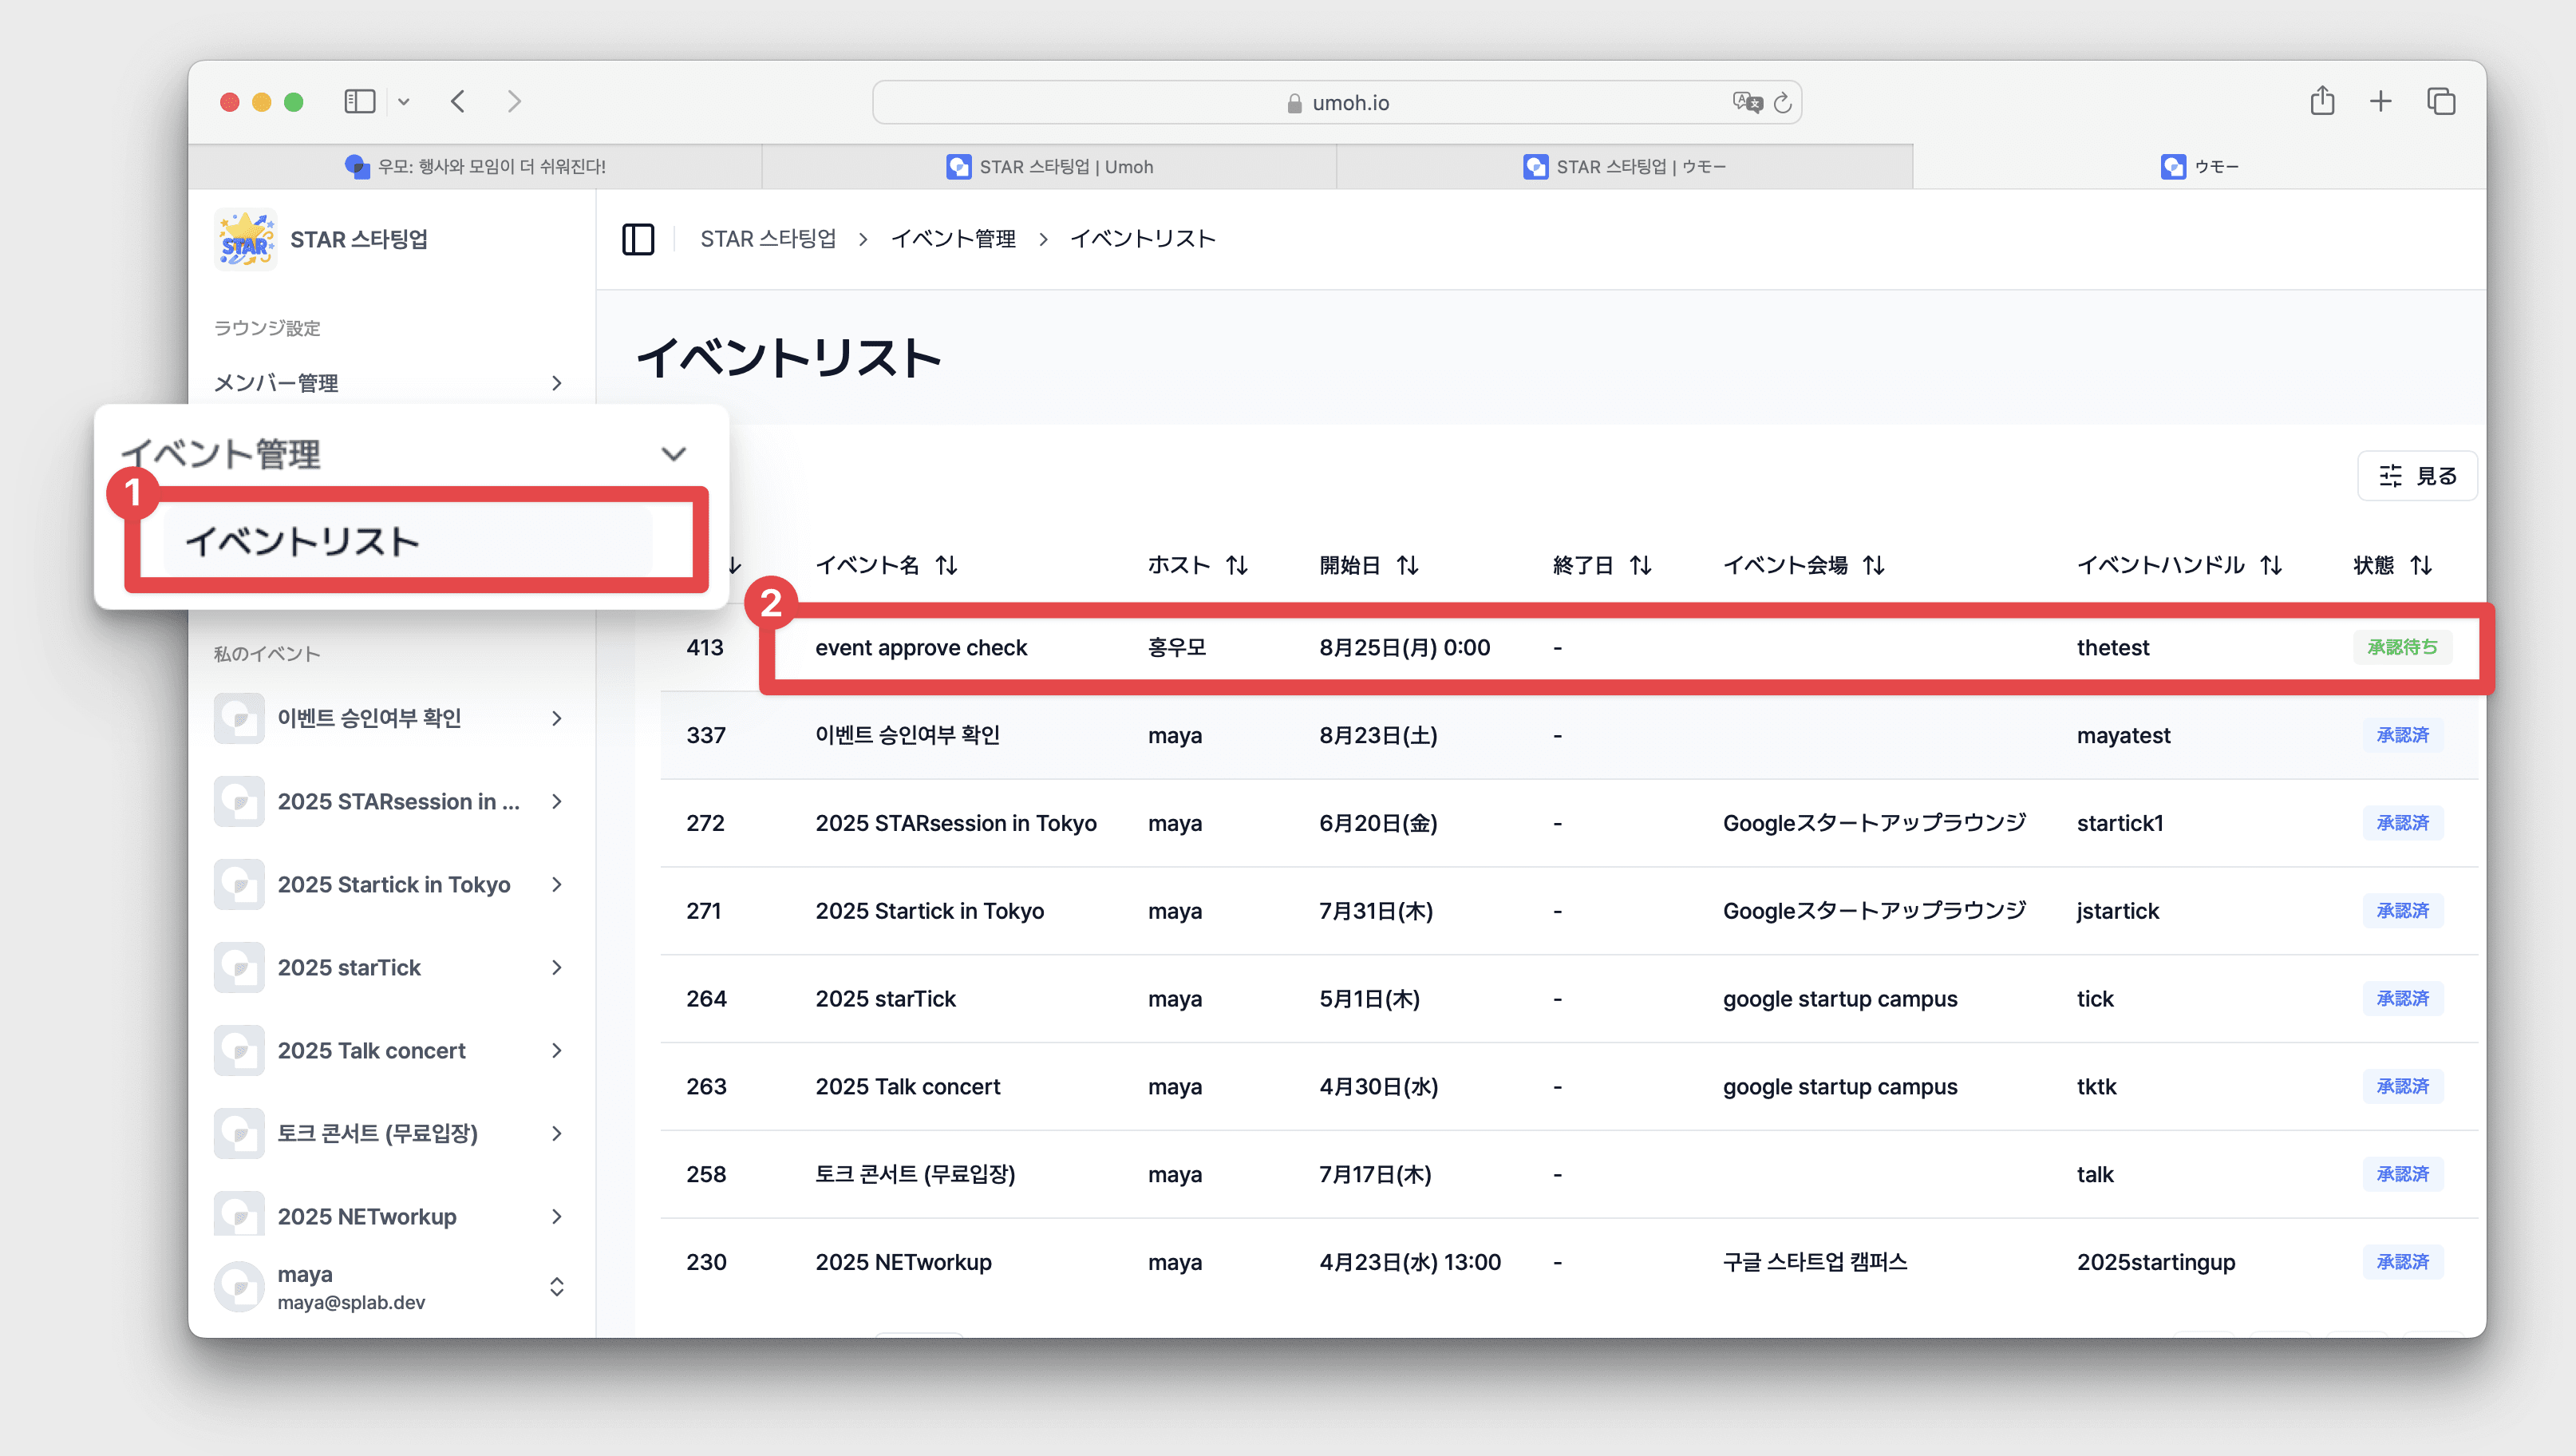Viewport: 2576px width, 1456px height.
Task: Click the 見る view options button
Action: coord(2416,476)
